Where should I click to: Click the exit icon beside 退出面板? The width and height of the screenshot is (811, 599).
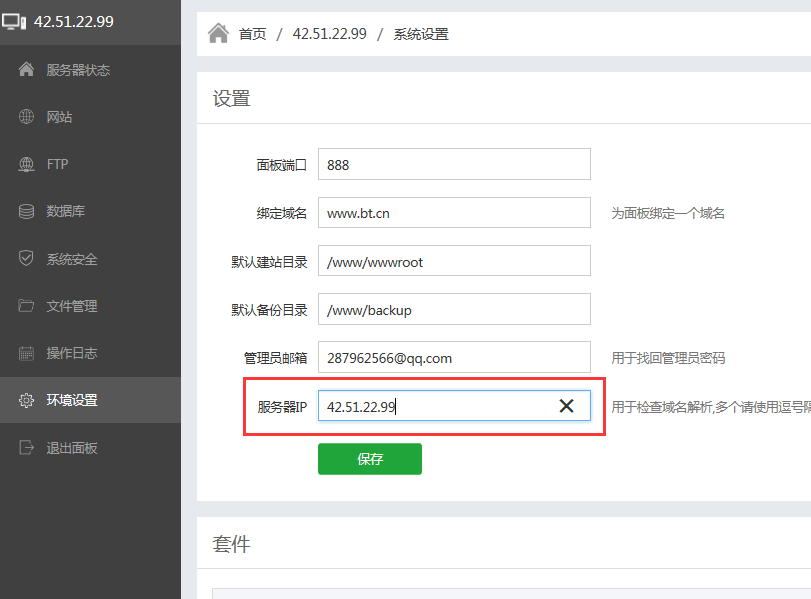26,448
